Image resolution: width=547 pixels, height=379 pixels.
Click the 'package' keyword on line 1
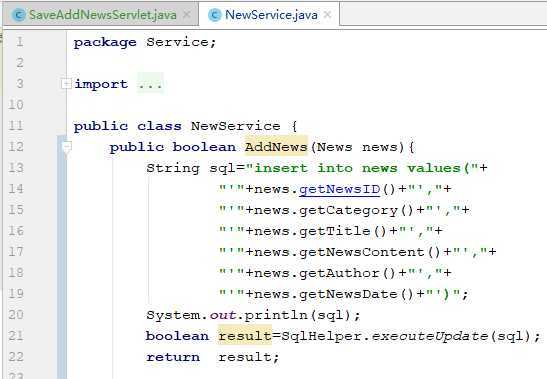tap(105, 43)
